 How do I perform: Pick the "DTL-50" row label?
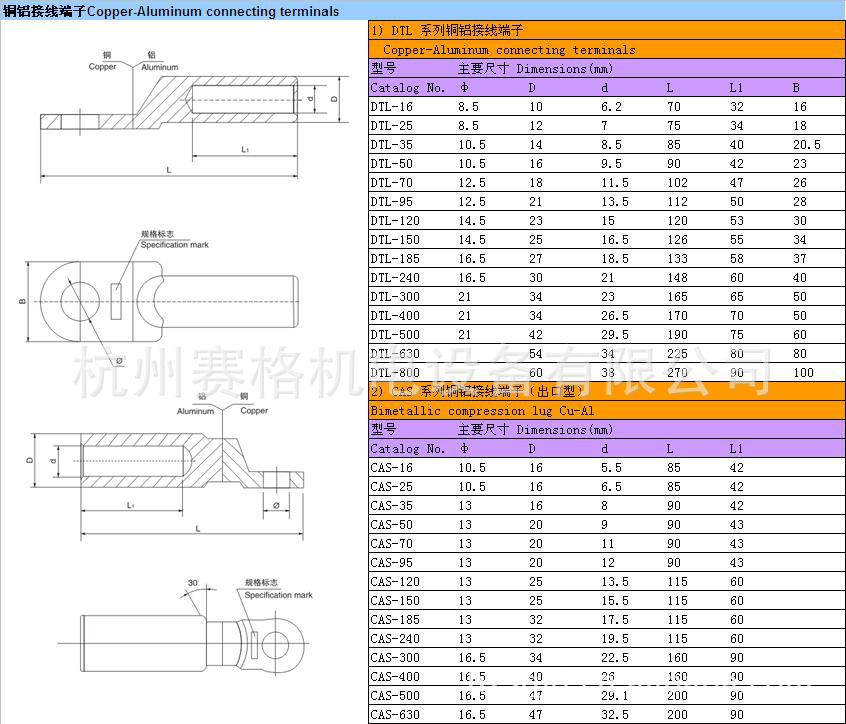click(x=391, y=163)
